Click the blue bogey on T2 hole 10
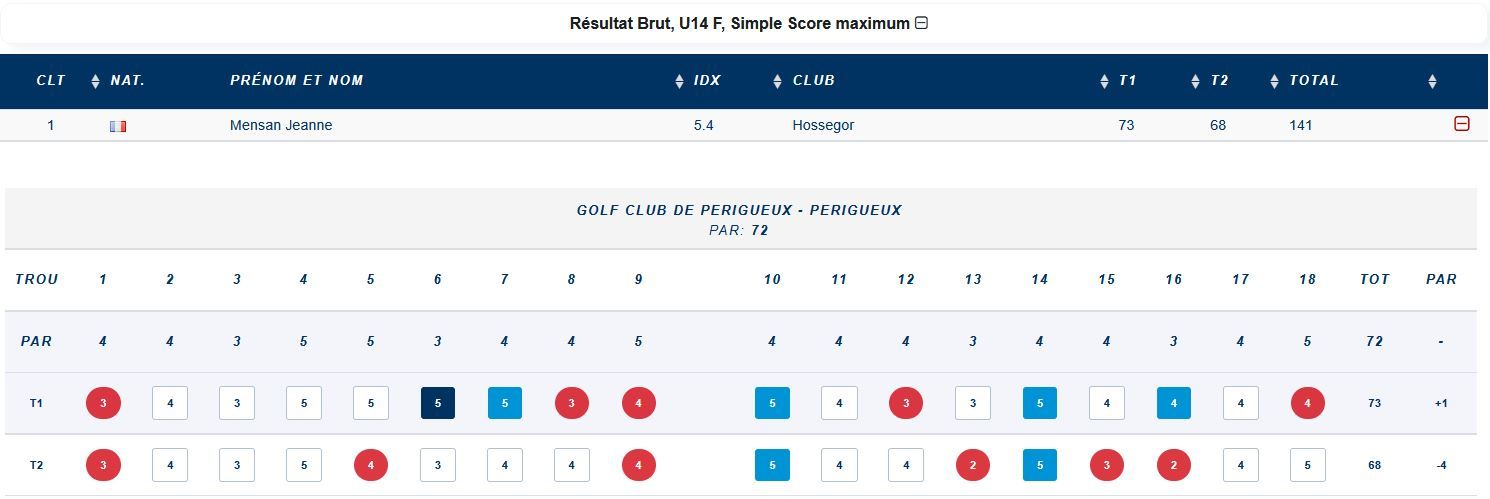This screenshot has height=499, width=1490. coord(772,465)
